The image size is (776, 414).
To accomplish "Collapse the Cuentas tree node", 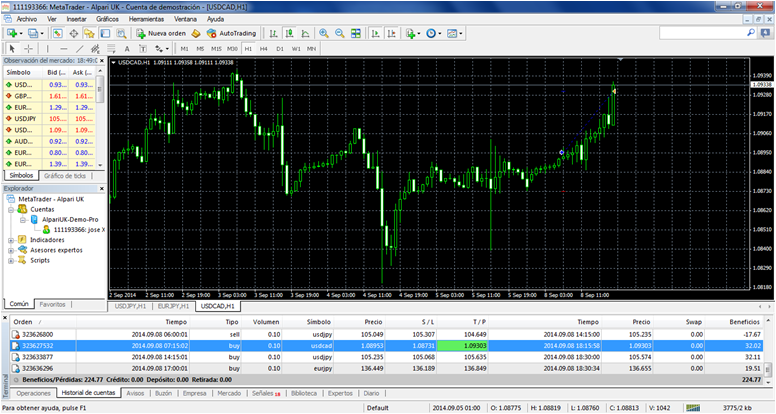I will click(10, 209).
